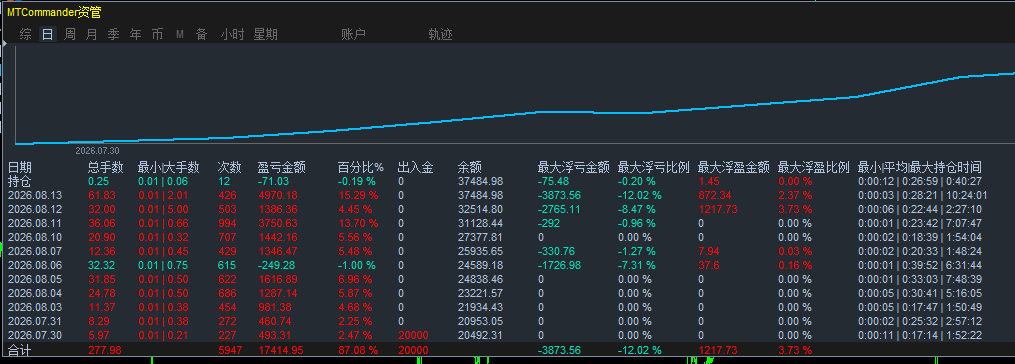Switch to the 小时 hourly tab
Screen dimensions: 1015x364
pos(232,34)
